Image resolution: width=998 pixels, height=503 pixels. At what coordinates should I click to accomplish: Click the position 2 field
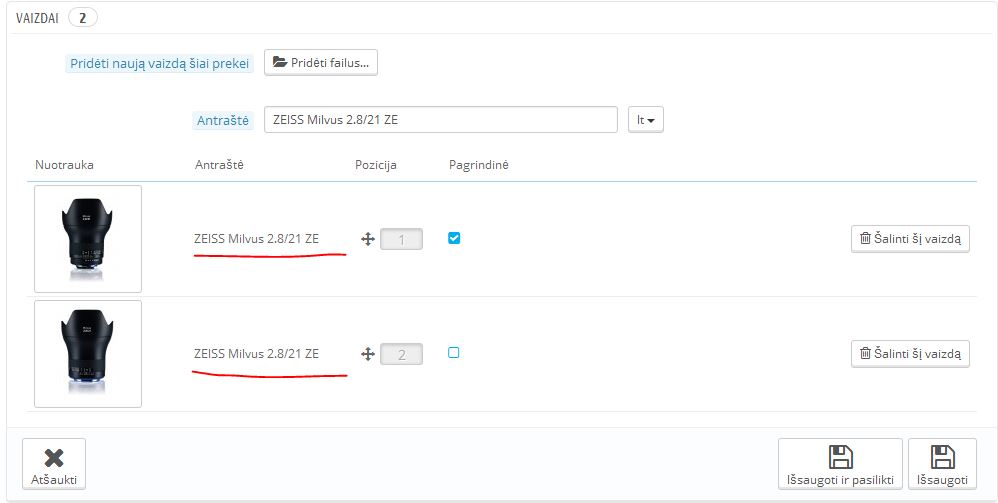(402, 354)
